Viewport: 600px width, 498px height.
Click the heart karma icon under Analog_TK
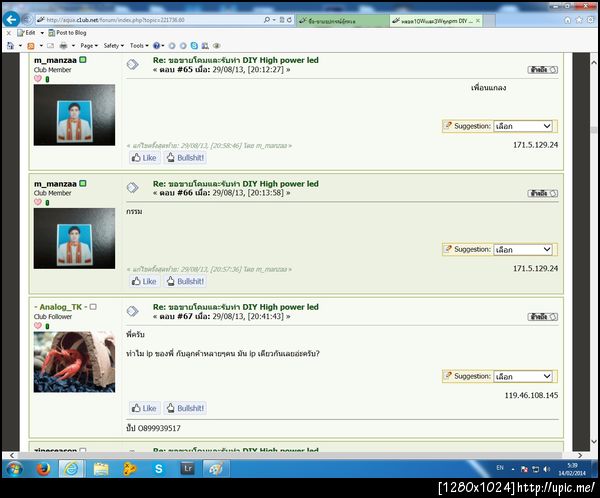(38, 326)
